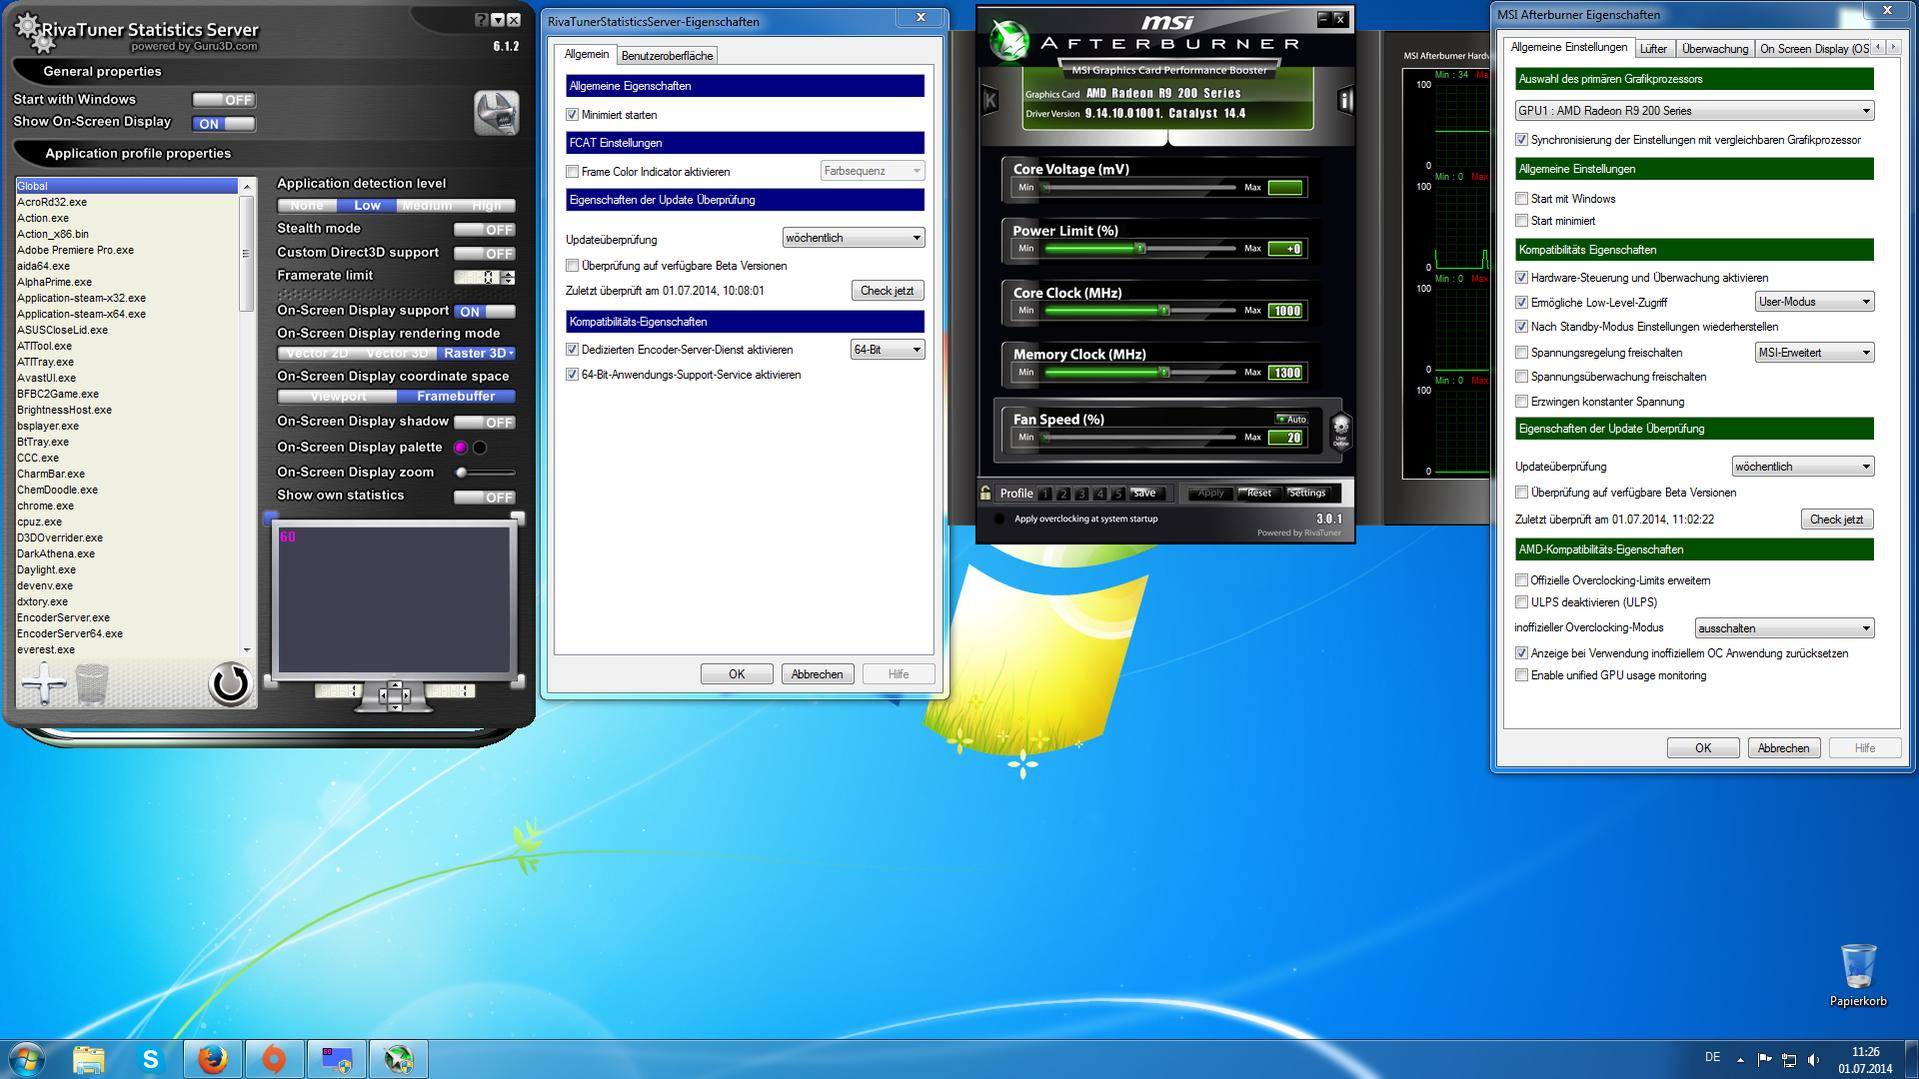
Task: Click the MSI Afterburner green jet logo
Action: click(x=1008, y=42)
